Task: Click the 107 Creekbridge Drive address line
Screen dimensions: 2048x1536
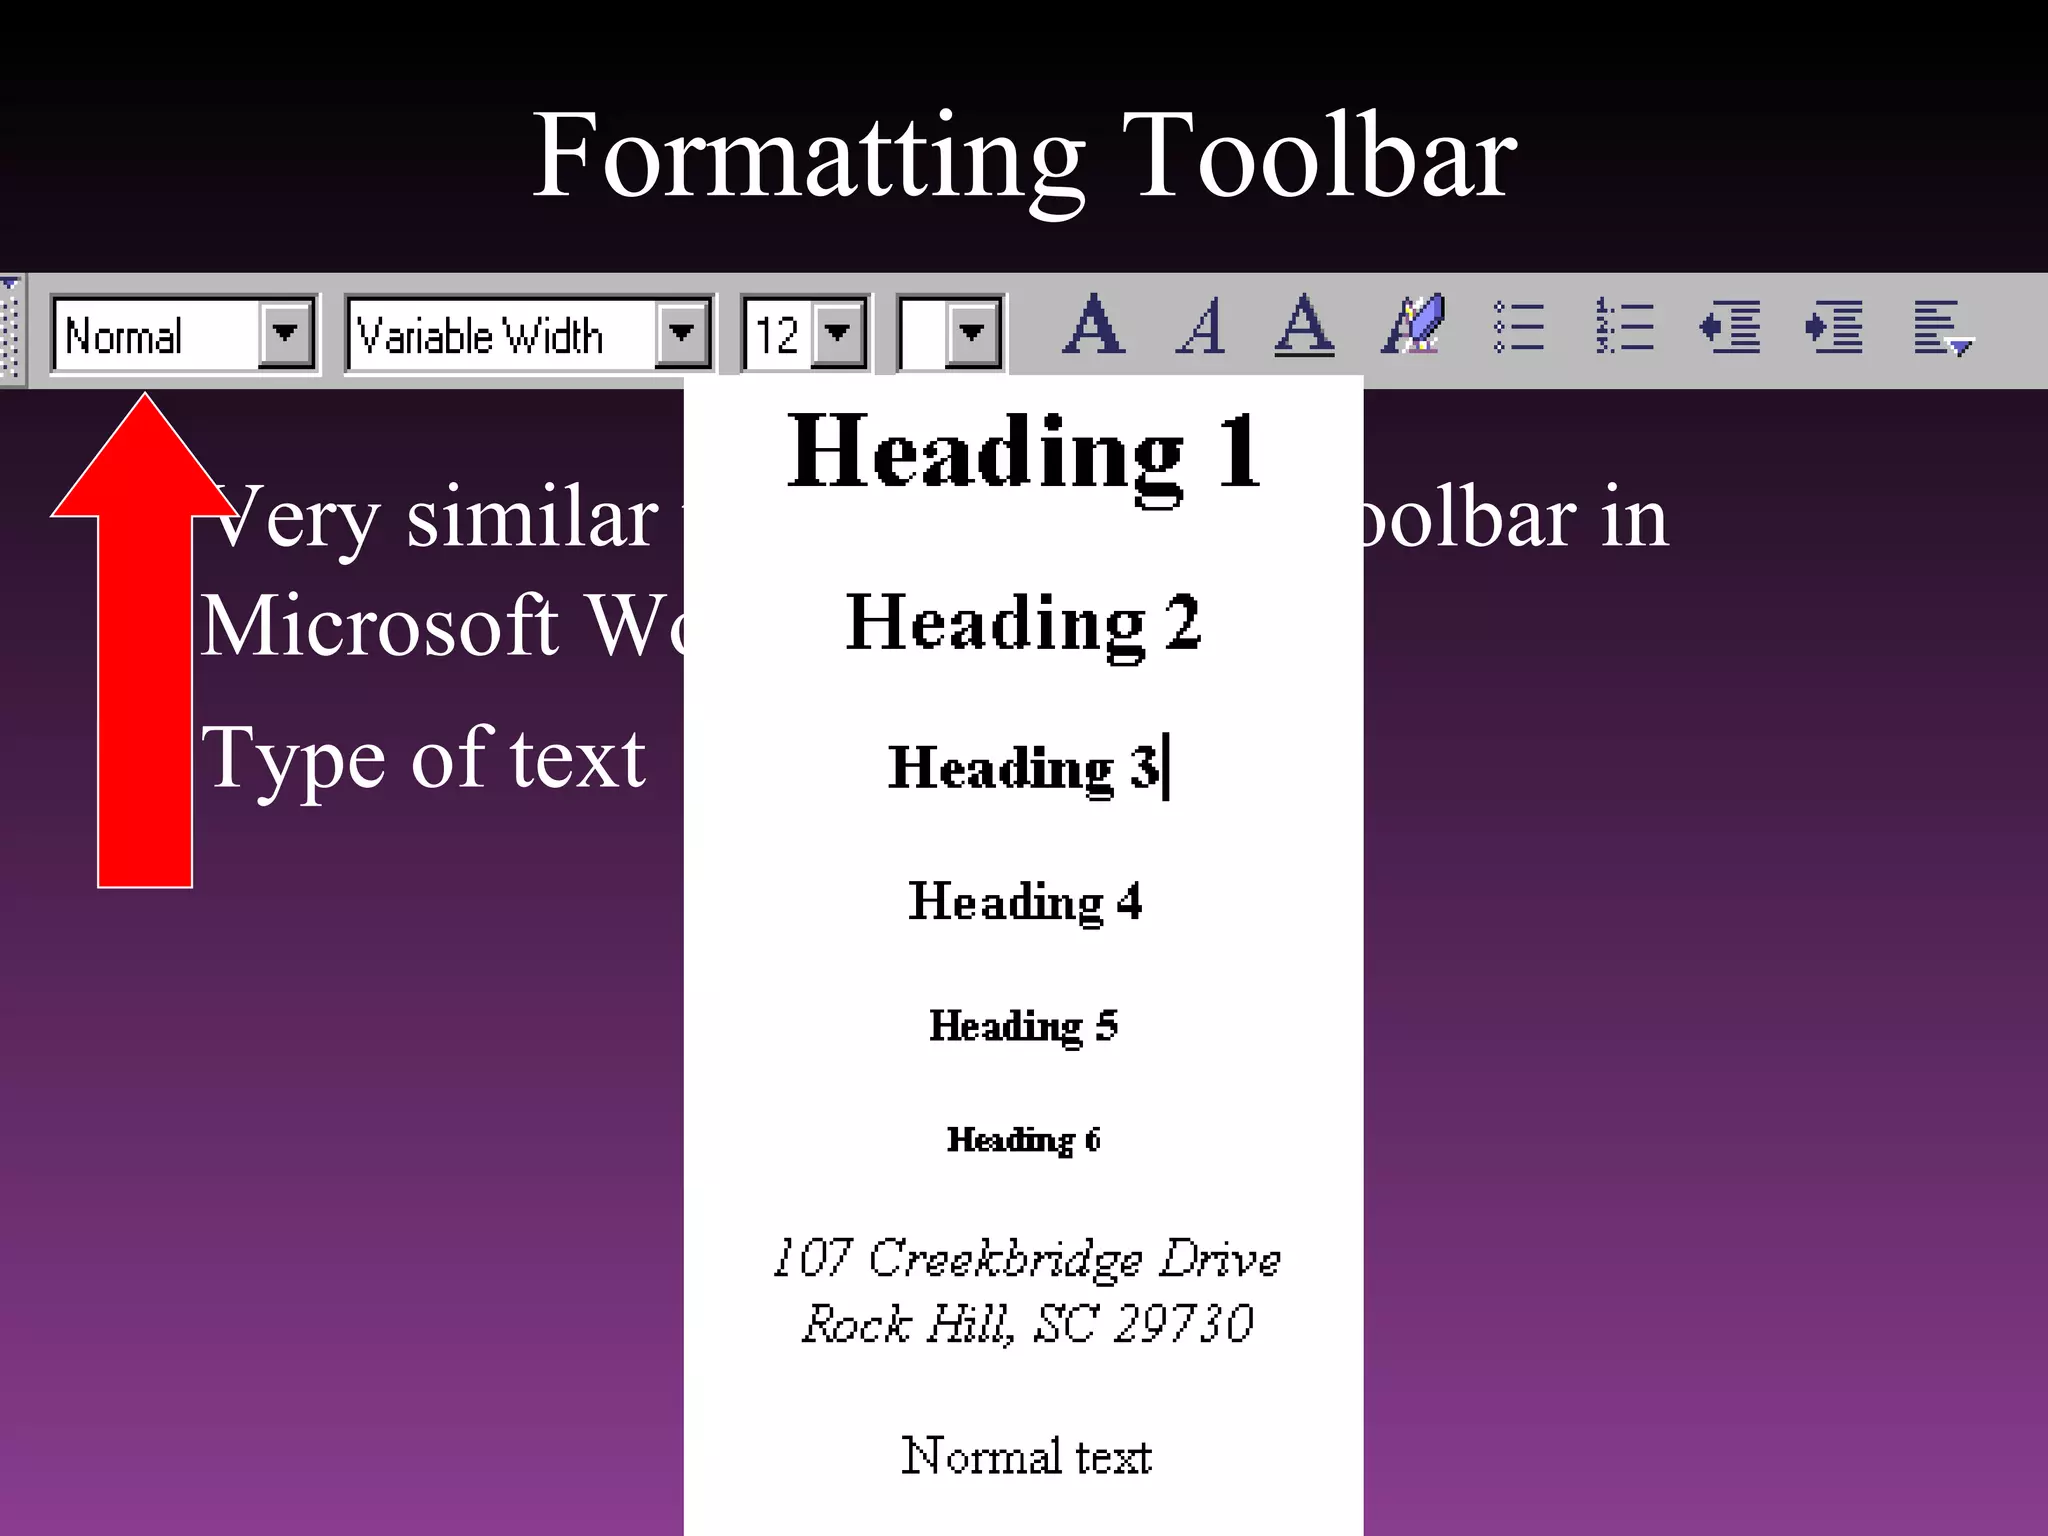Action: click(x=1026, y=1258)
